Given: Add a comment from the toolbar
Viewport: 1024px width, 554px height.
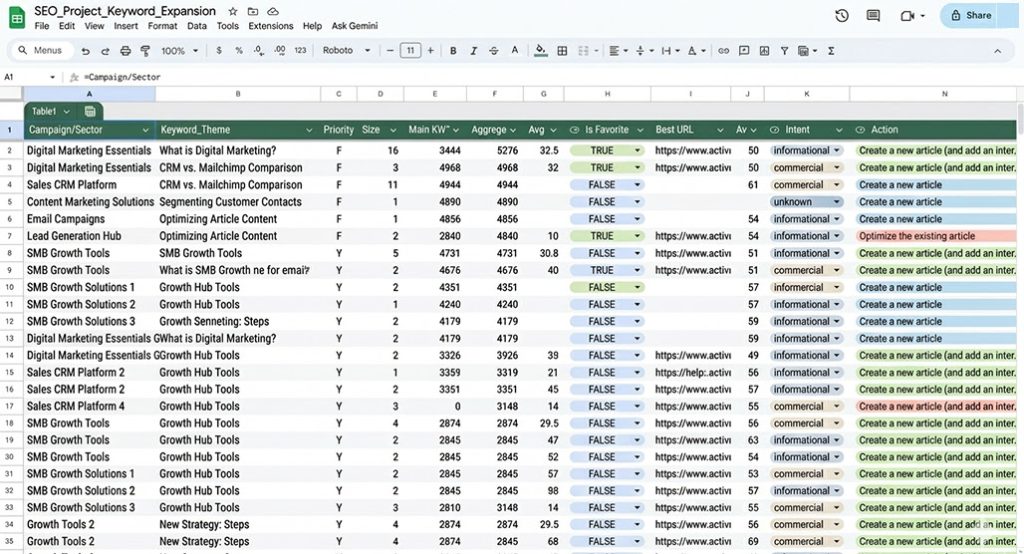Looking at the screenshot, I should (744, 50).
